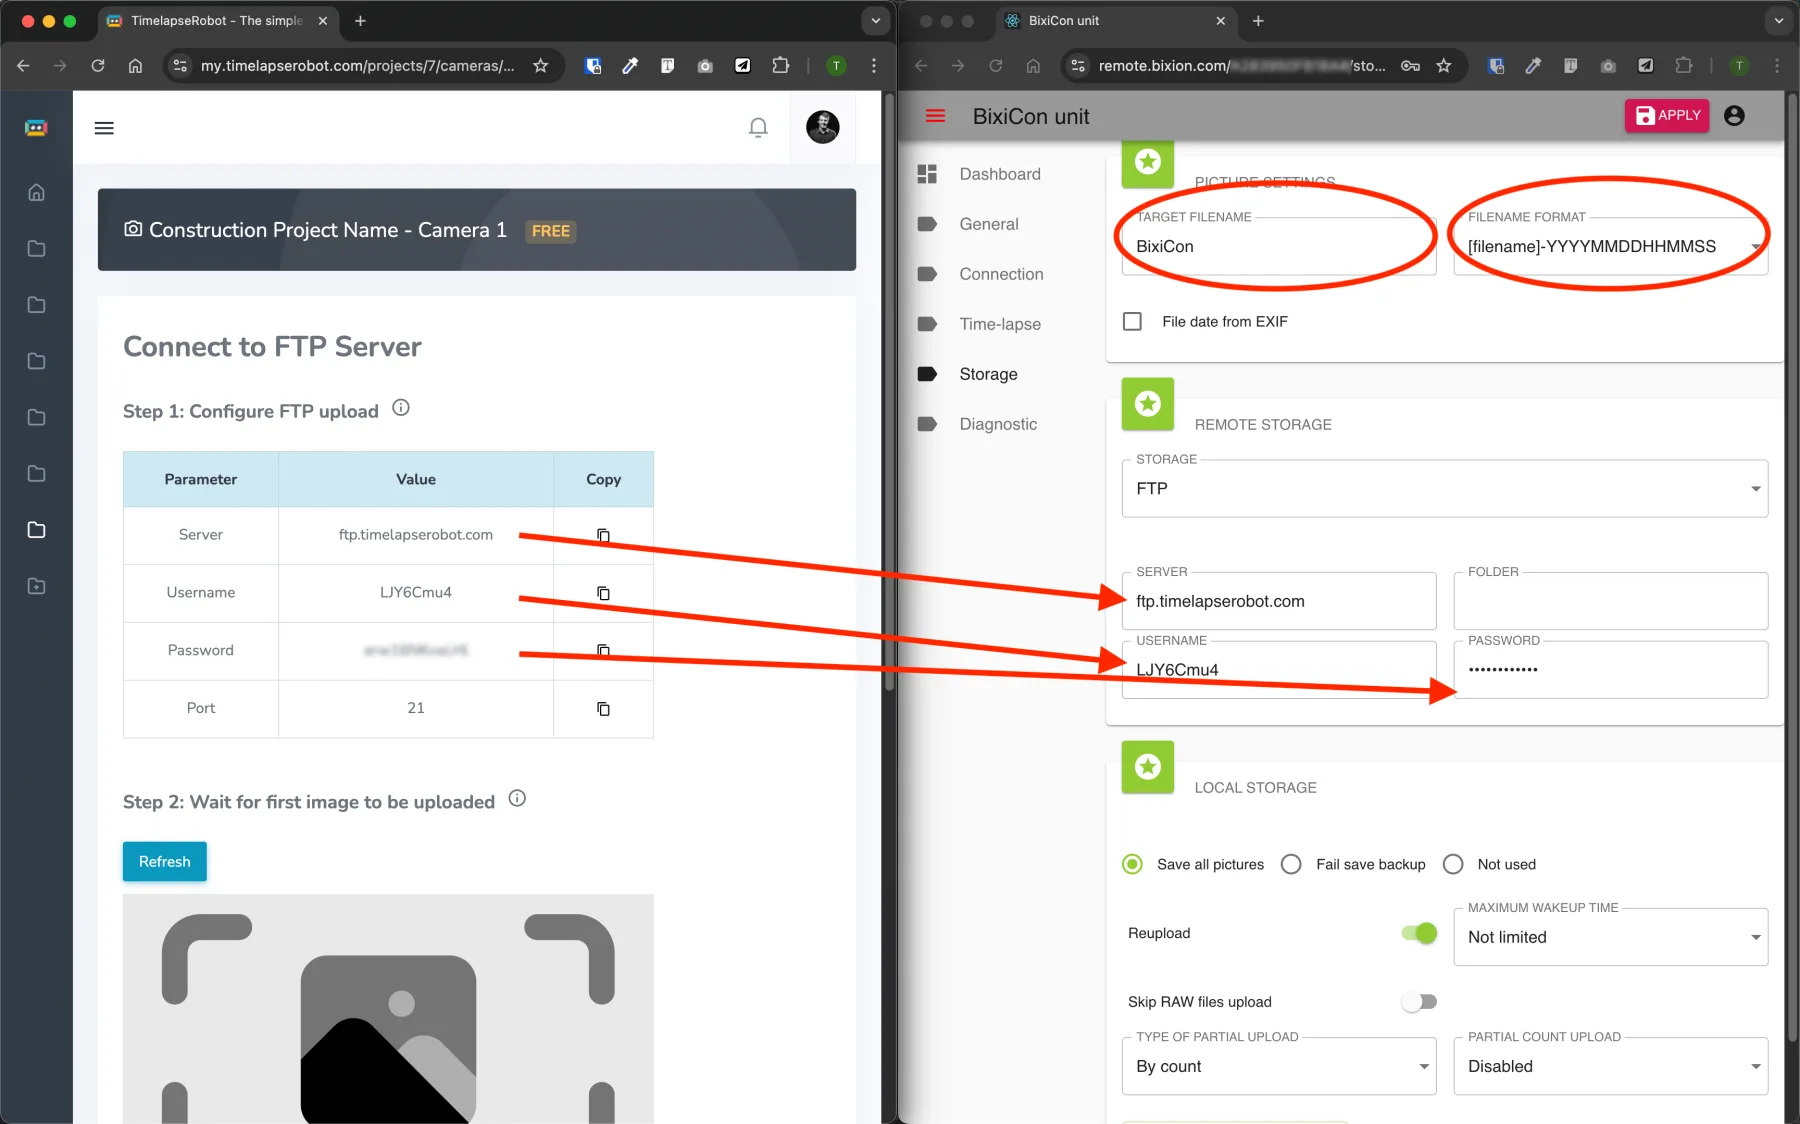Copy the Server value ftp.timelapserobot.com
Image resolution: width=1800 pixels, height=1124 pixels.
point(603,535)
